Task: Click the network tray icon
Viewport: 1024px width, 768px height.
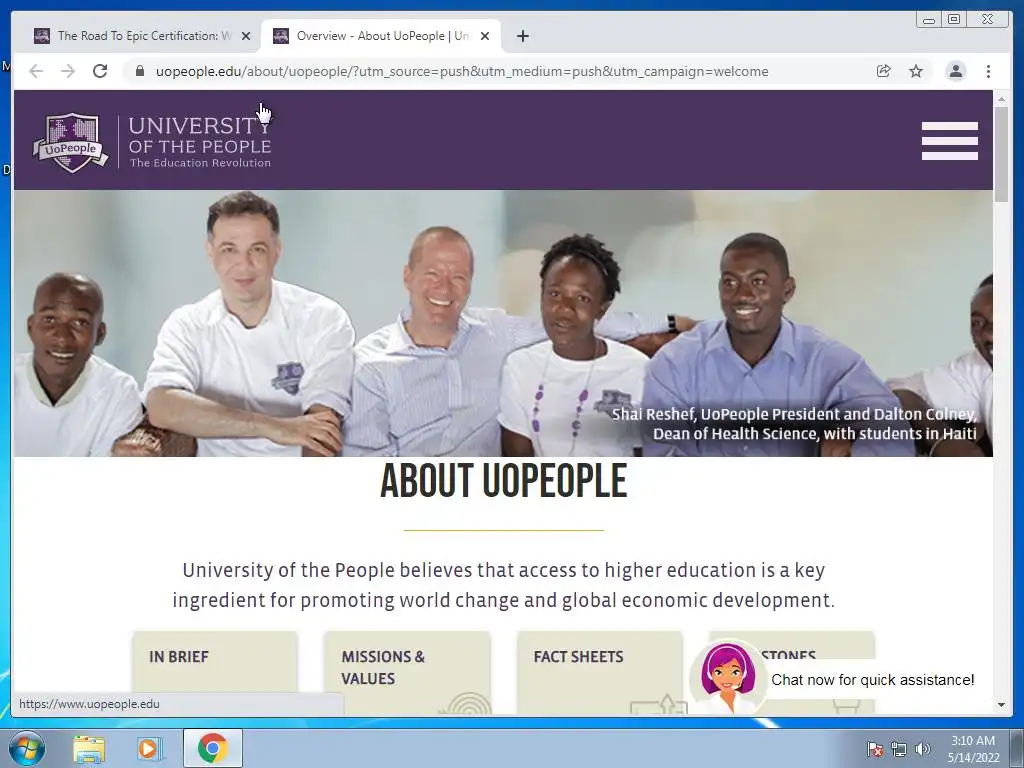Action: 899,749
